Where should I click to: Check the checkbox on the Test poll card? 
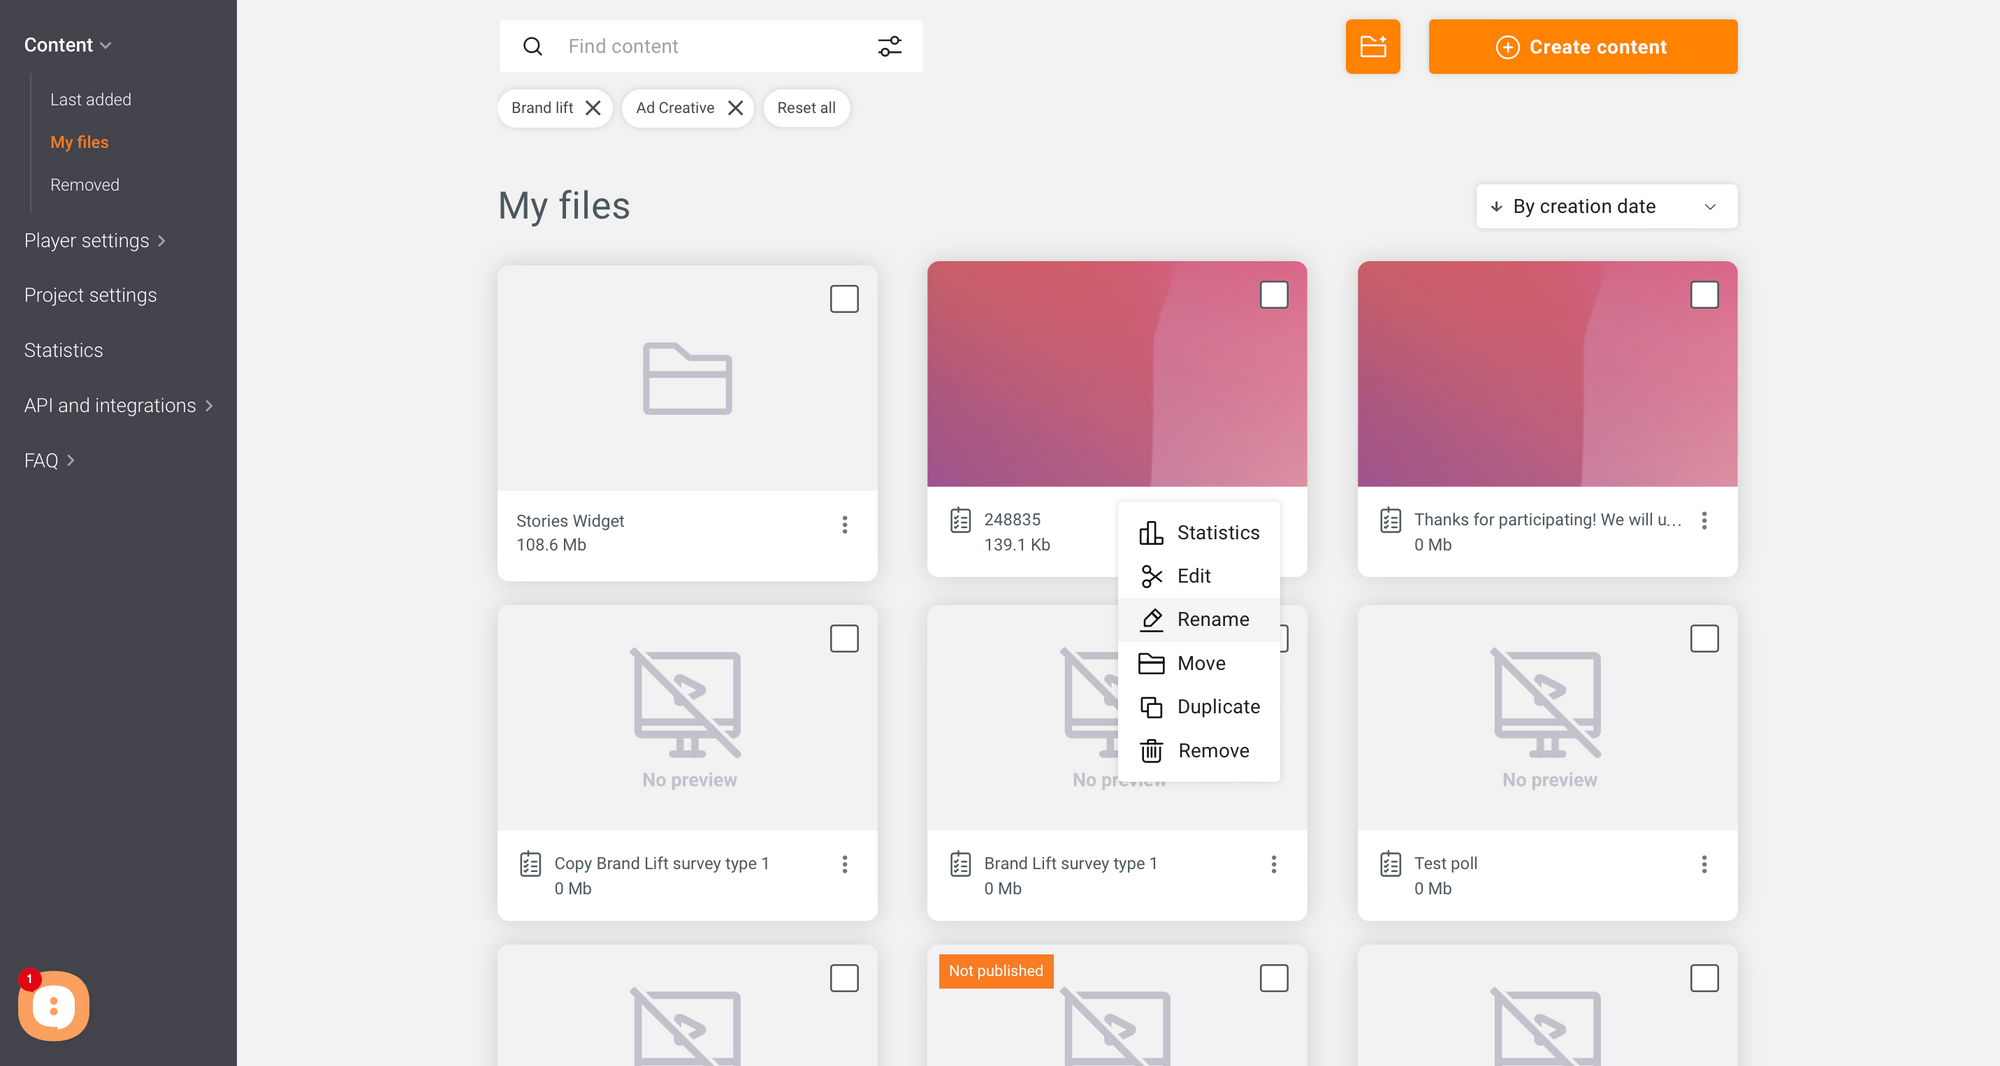1705,638
